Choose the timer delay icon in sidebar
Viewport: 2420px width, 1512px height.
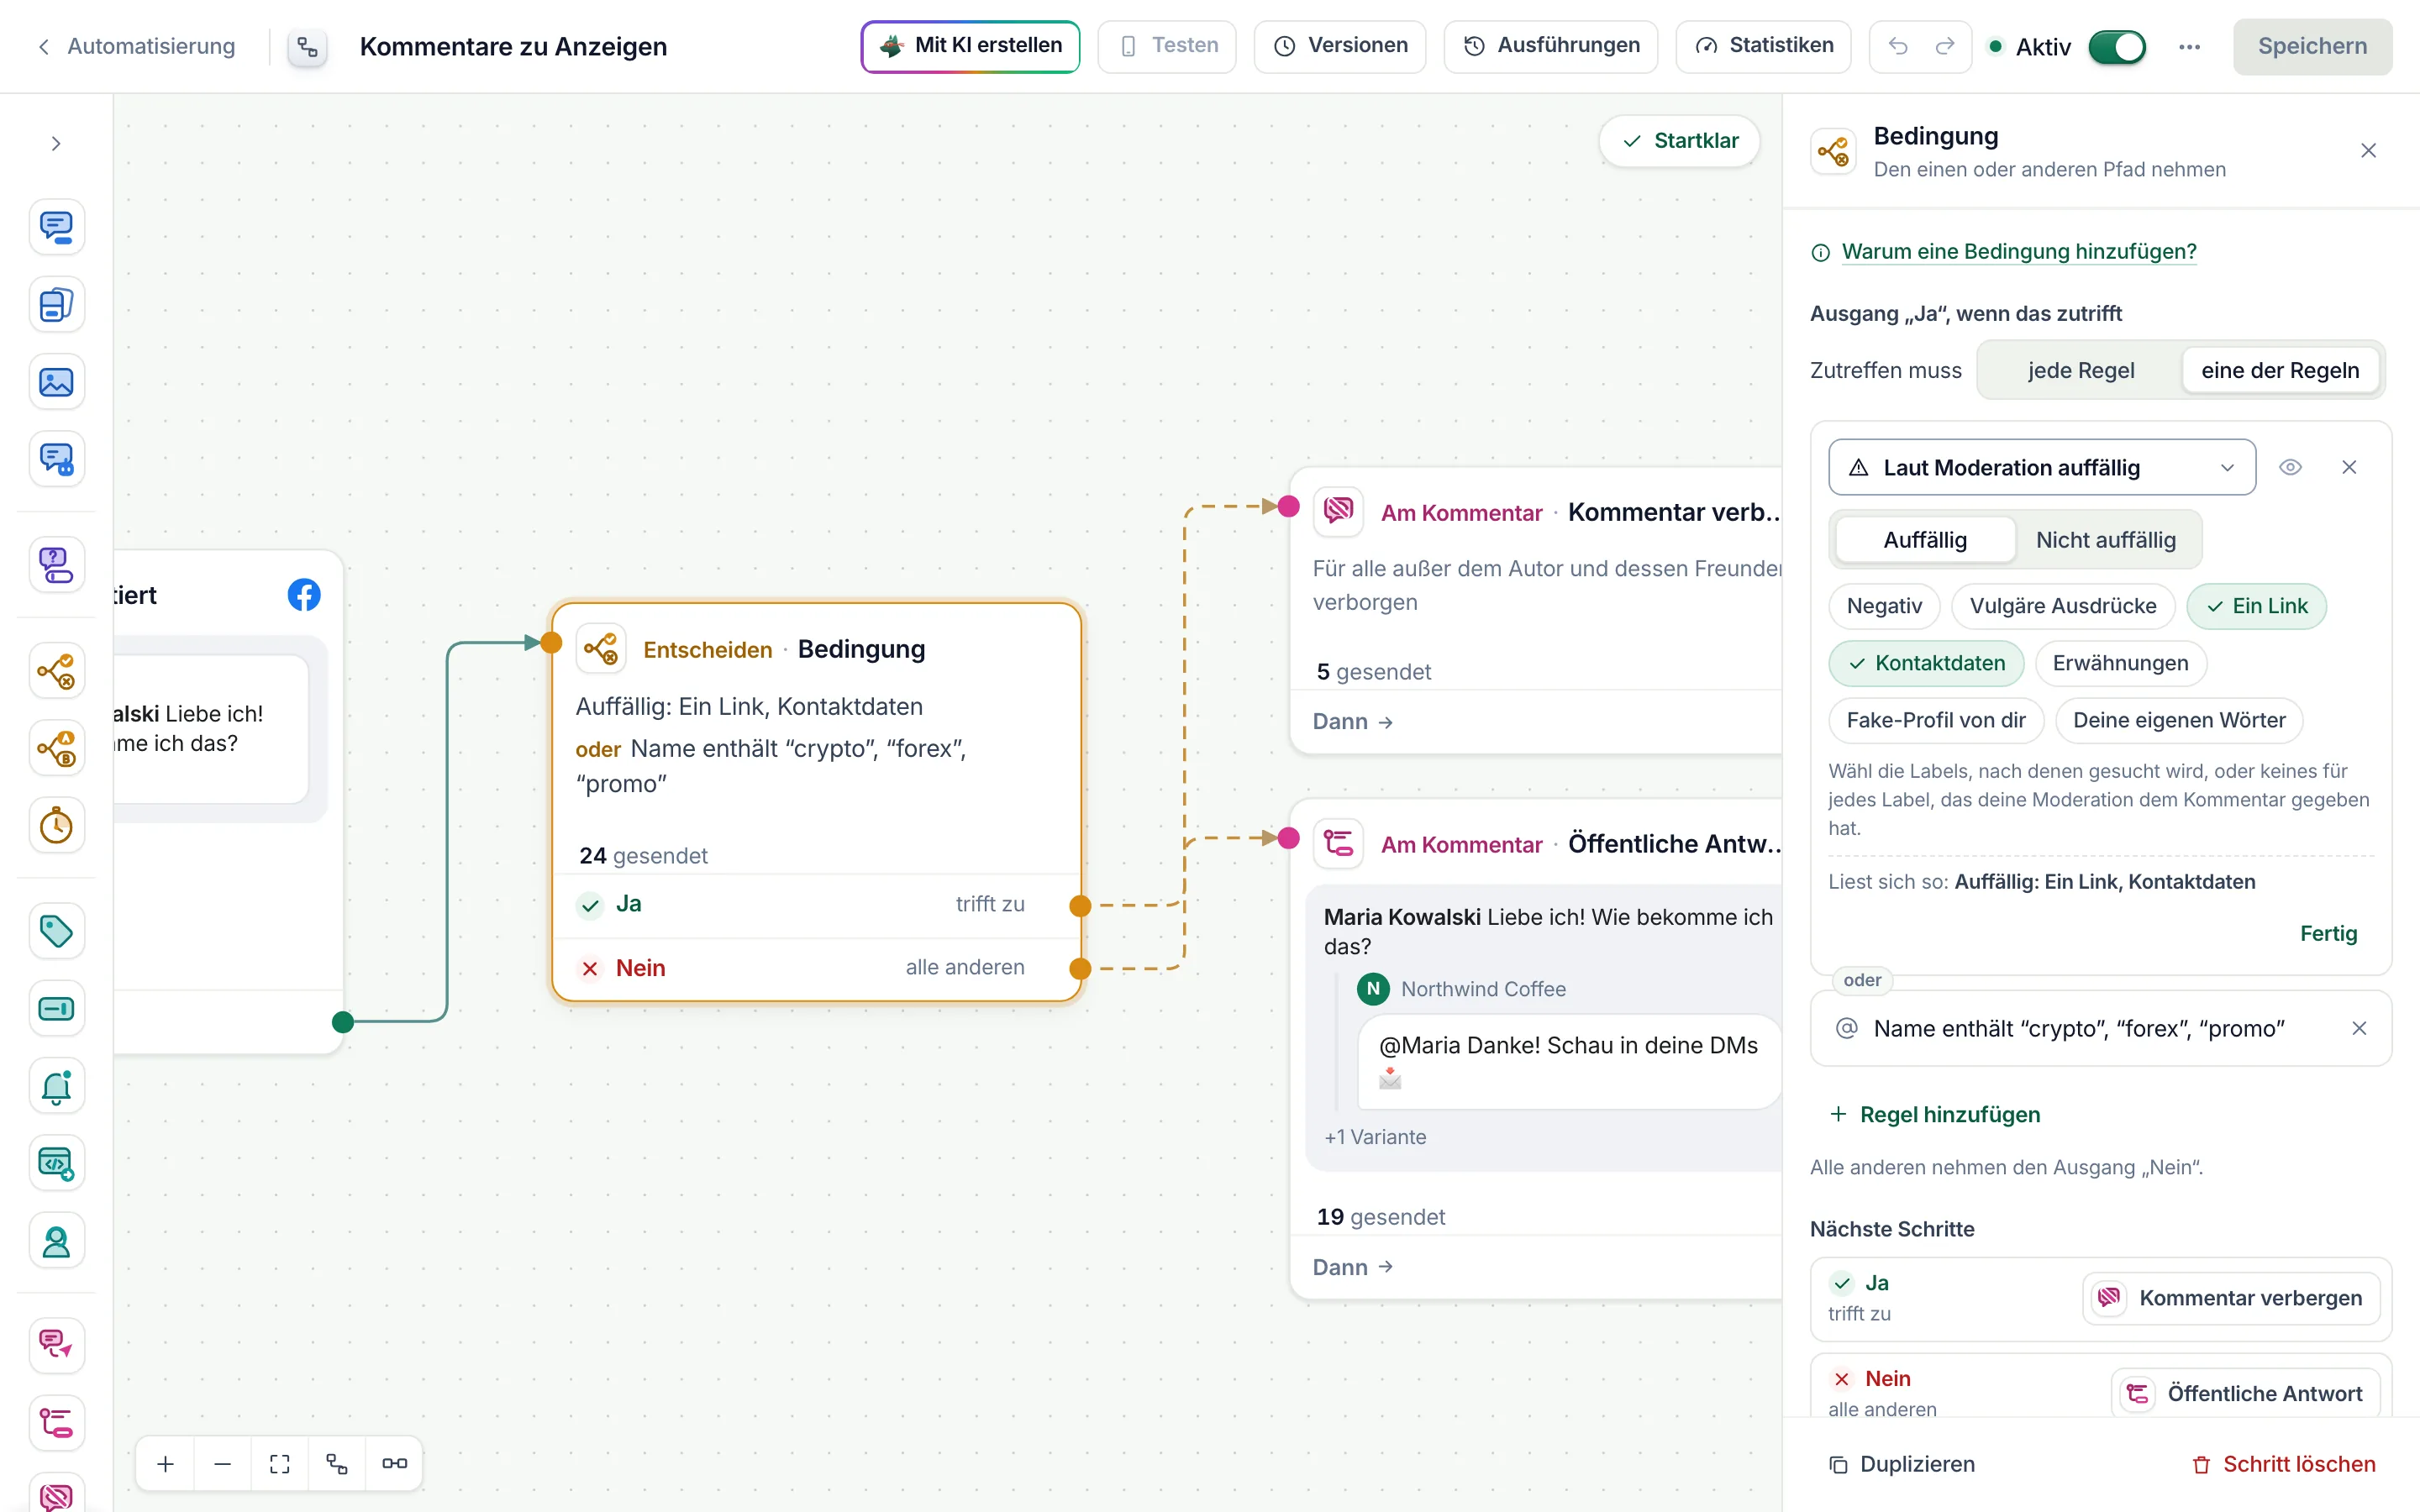[56, 826]
